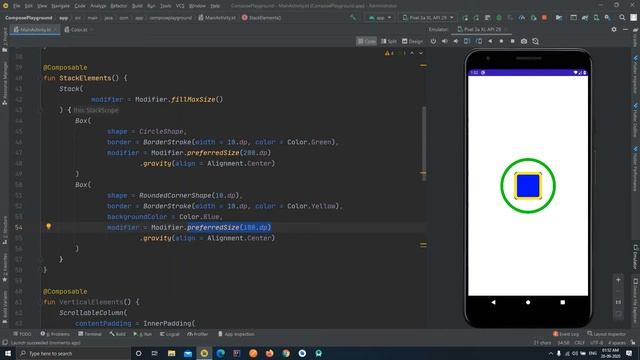The image size is (640, 360).
Task: Open the TODO tool window
Action: (x=22, y=334)
